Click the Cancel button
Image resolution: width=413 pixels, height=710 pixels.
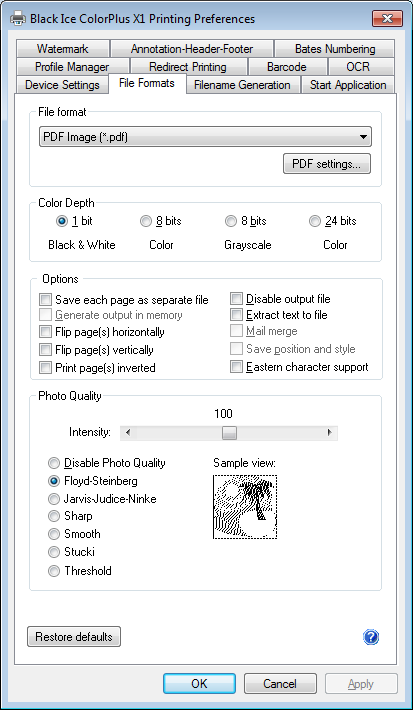(x=280, y=684)
